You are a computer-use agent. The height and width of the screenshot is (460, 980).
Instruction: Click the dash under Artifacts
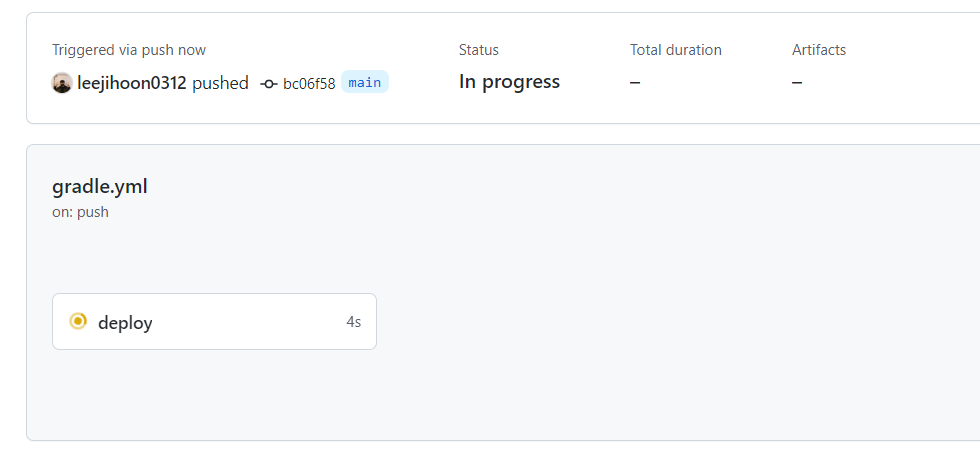click(x=797, y=83)
